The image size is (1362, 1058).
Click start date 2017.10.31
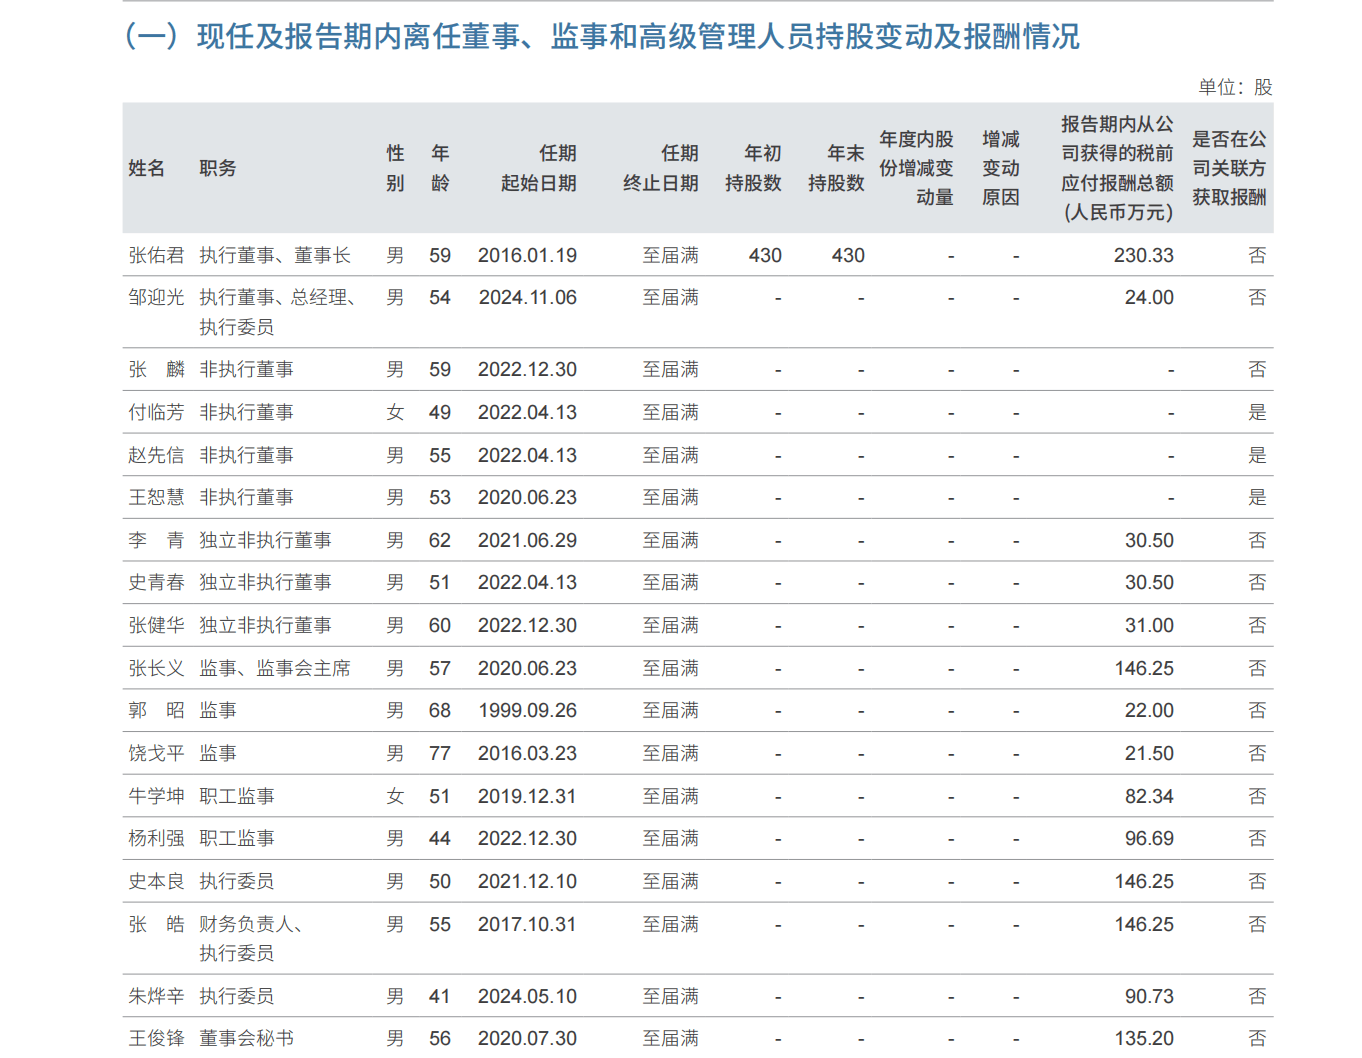pyautogui.click(x=527, y=924)
